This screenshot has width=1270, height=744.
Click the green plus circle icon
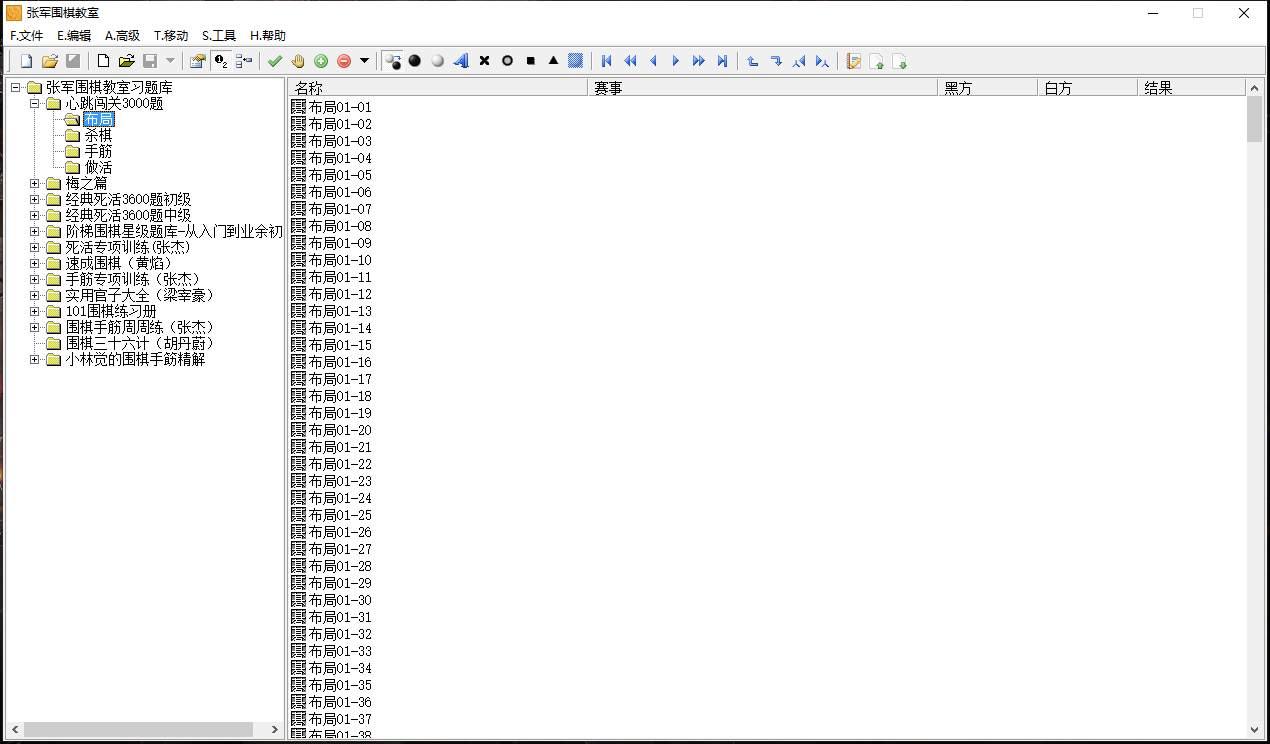[x=321, y=61]
